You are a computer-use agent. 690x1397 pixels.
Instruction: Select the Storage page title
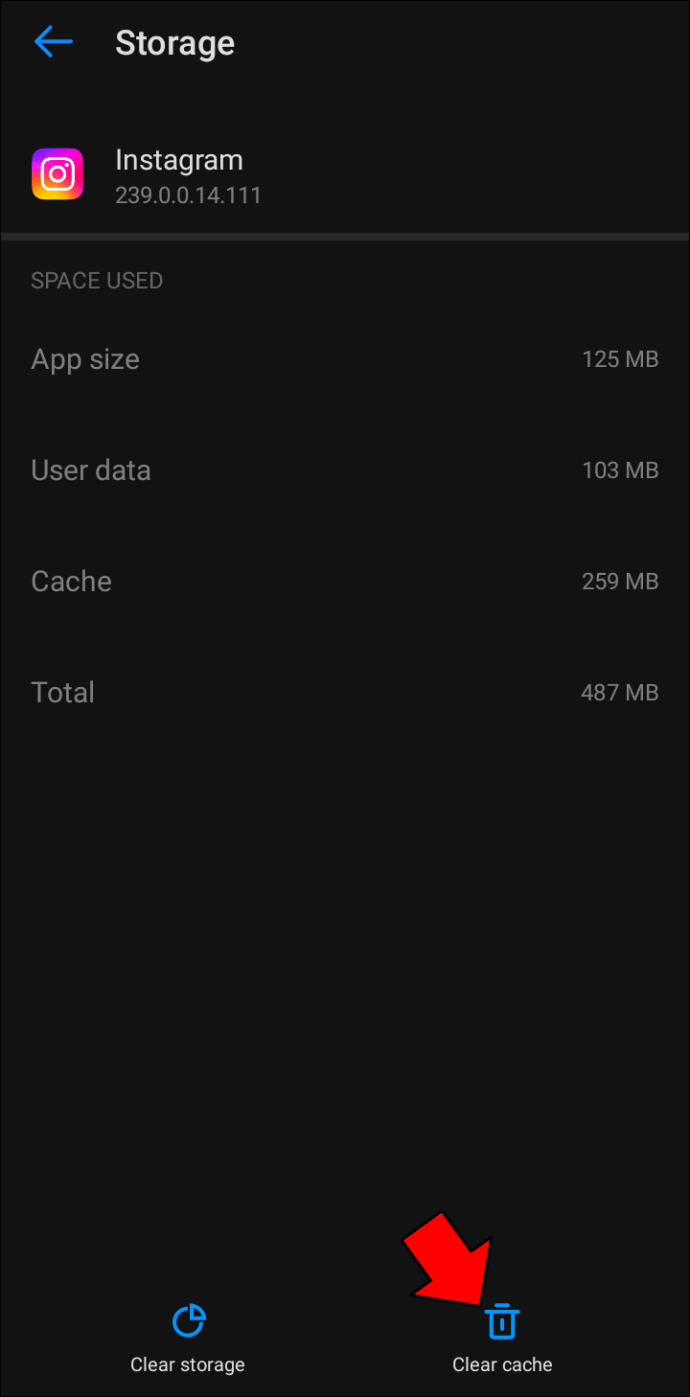point(175,42)
